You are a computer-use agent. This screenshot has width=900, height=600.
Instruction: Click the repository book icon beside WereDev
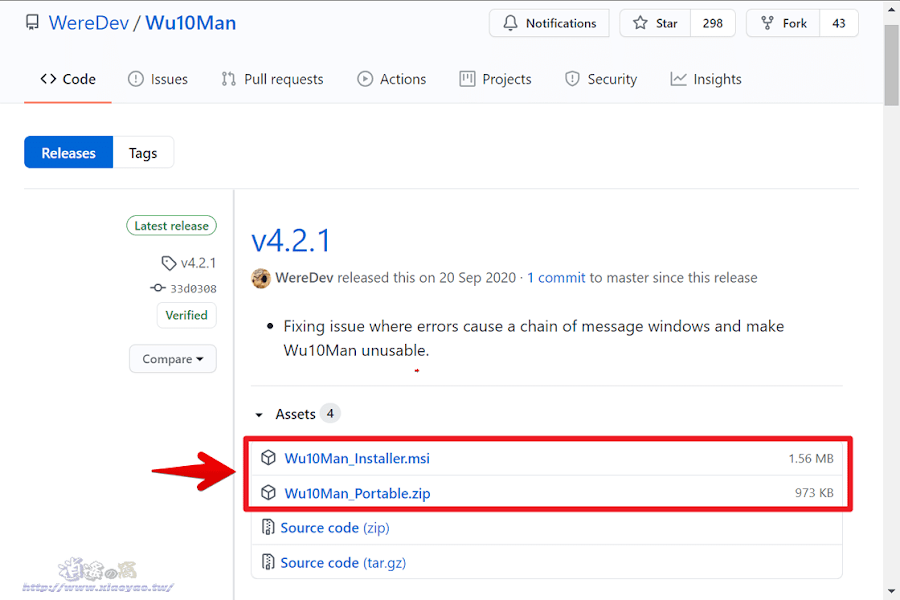click(32, 22)
